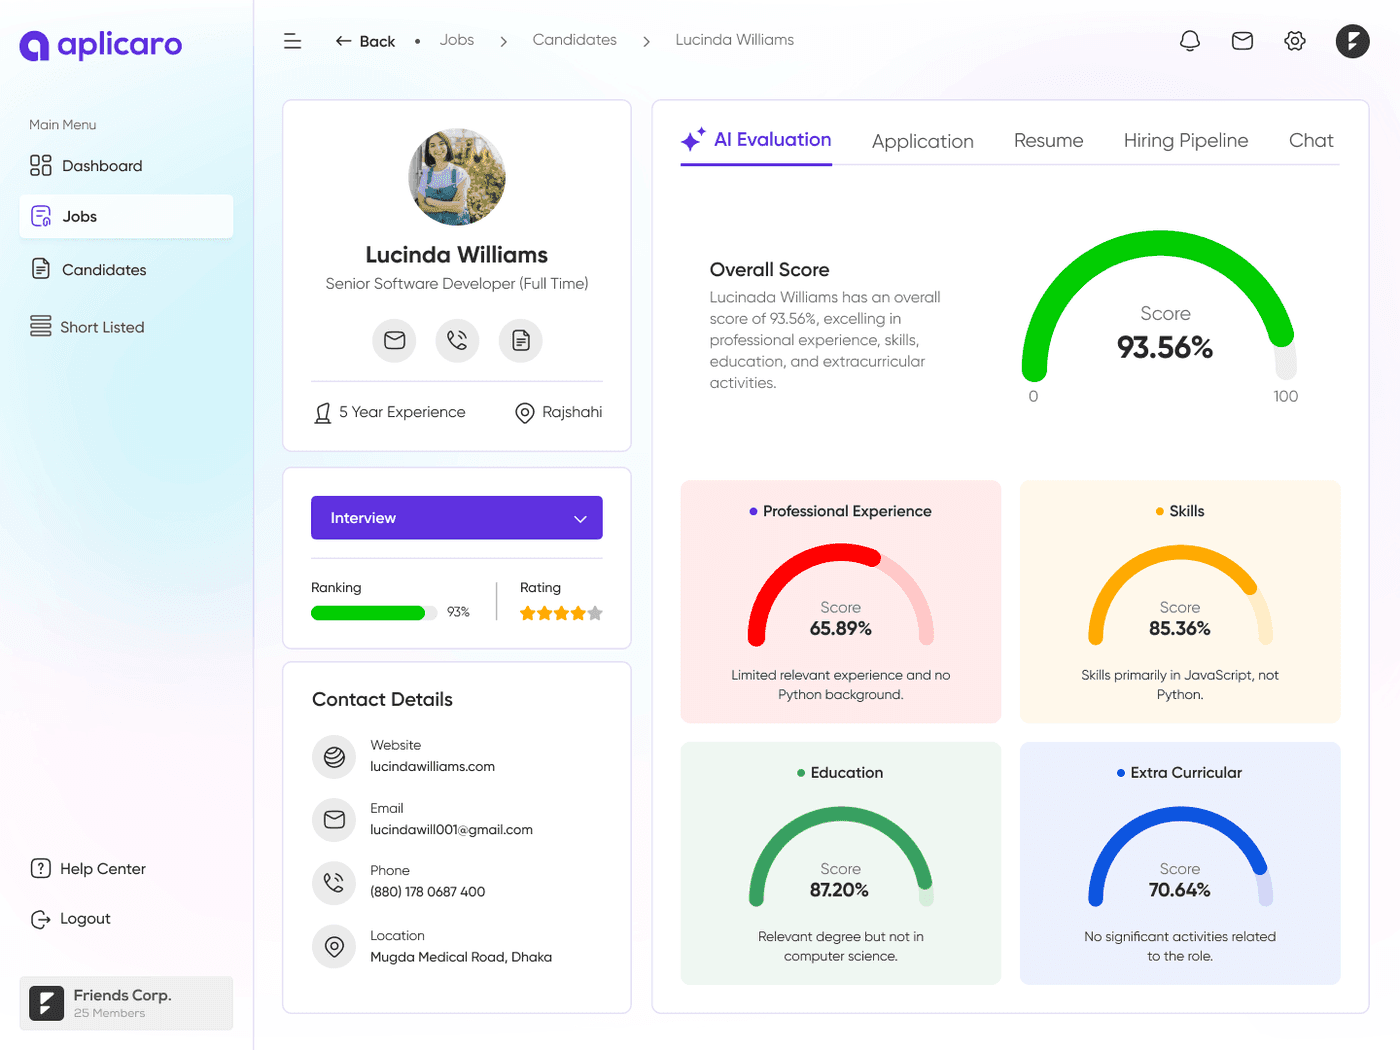
Task: Go back using the Back arrow
Action: (365, 41)
